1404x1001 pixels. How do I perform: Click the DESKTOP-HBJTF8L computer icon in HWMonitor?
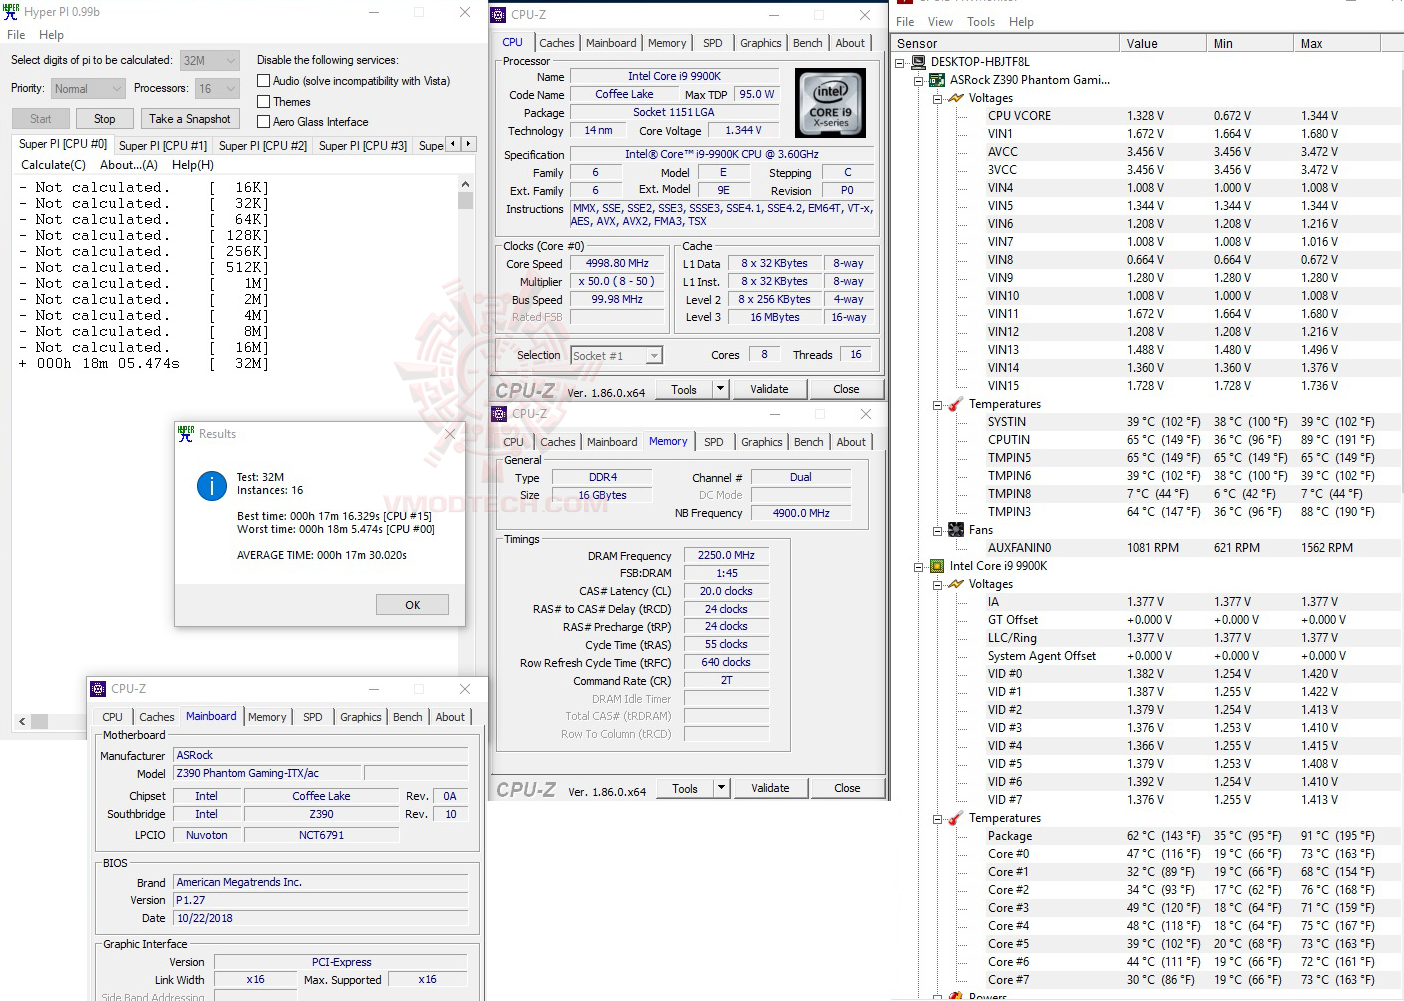tap(918, 62)
